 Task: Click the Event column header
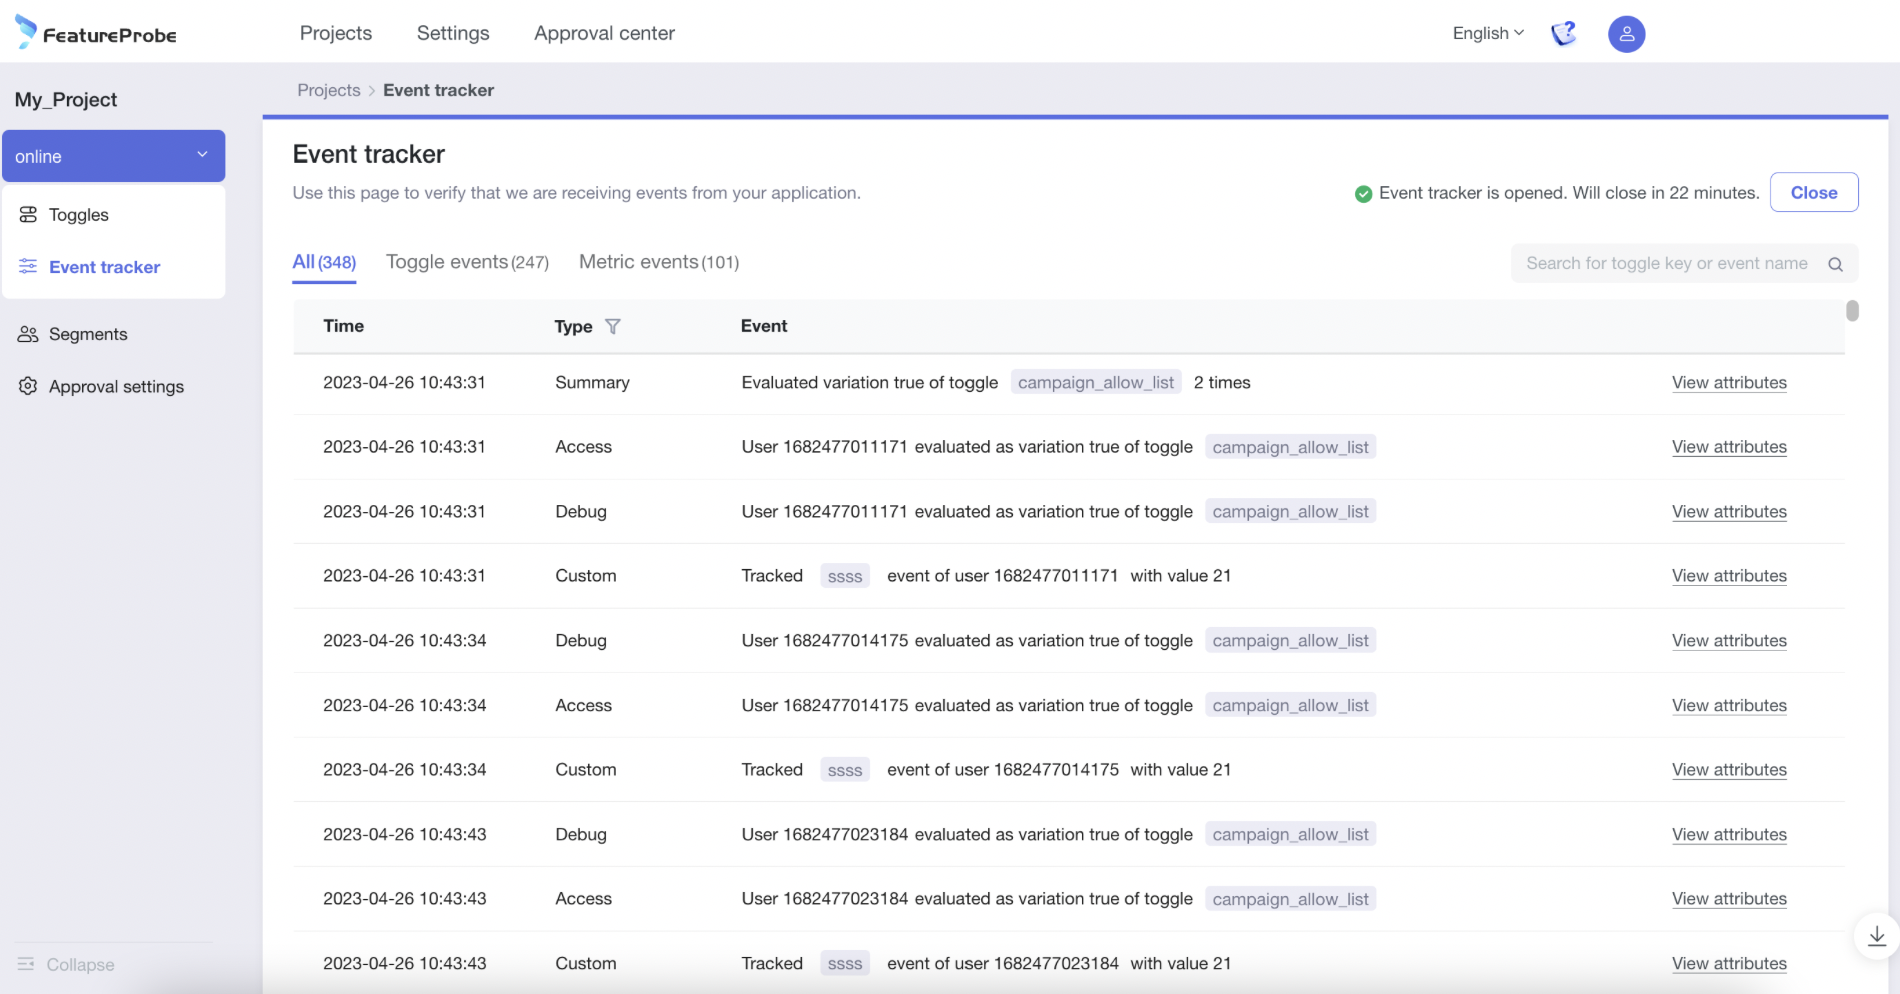(764, 326)
